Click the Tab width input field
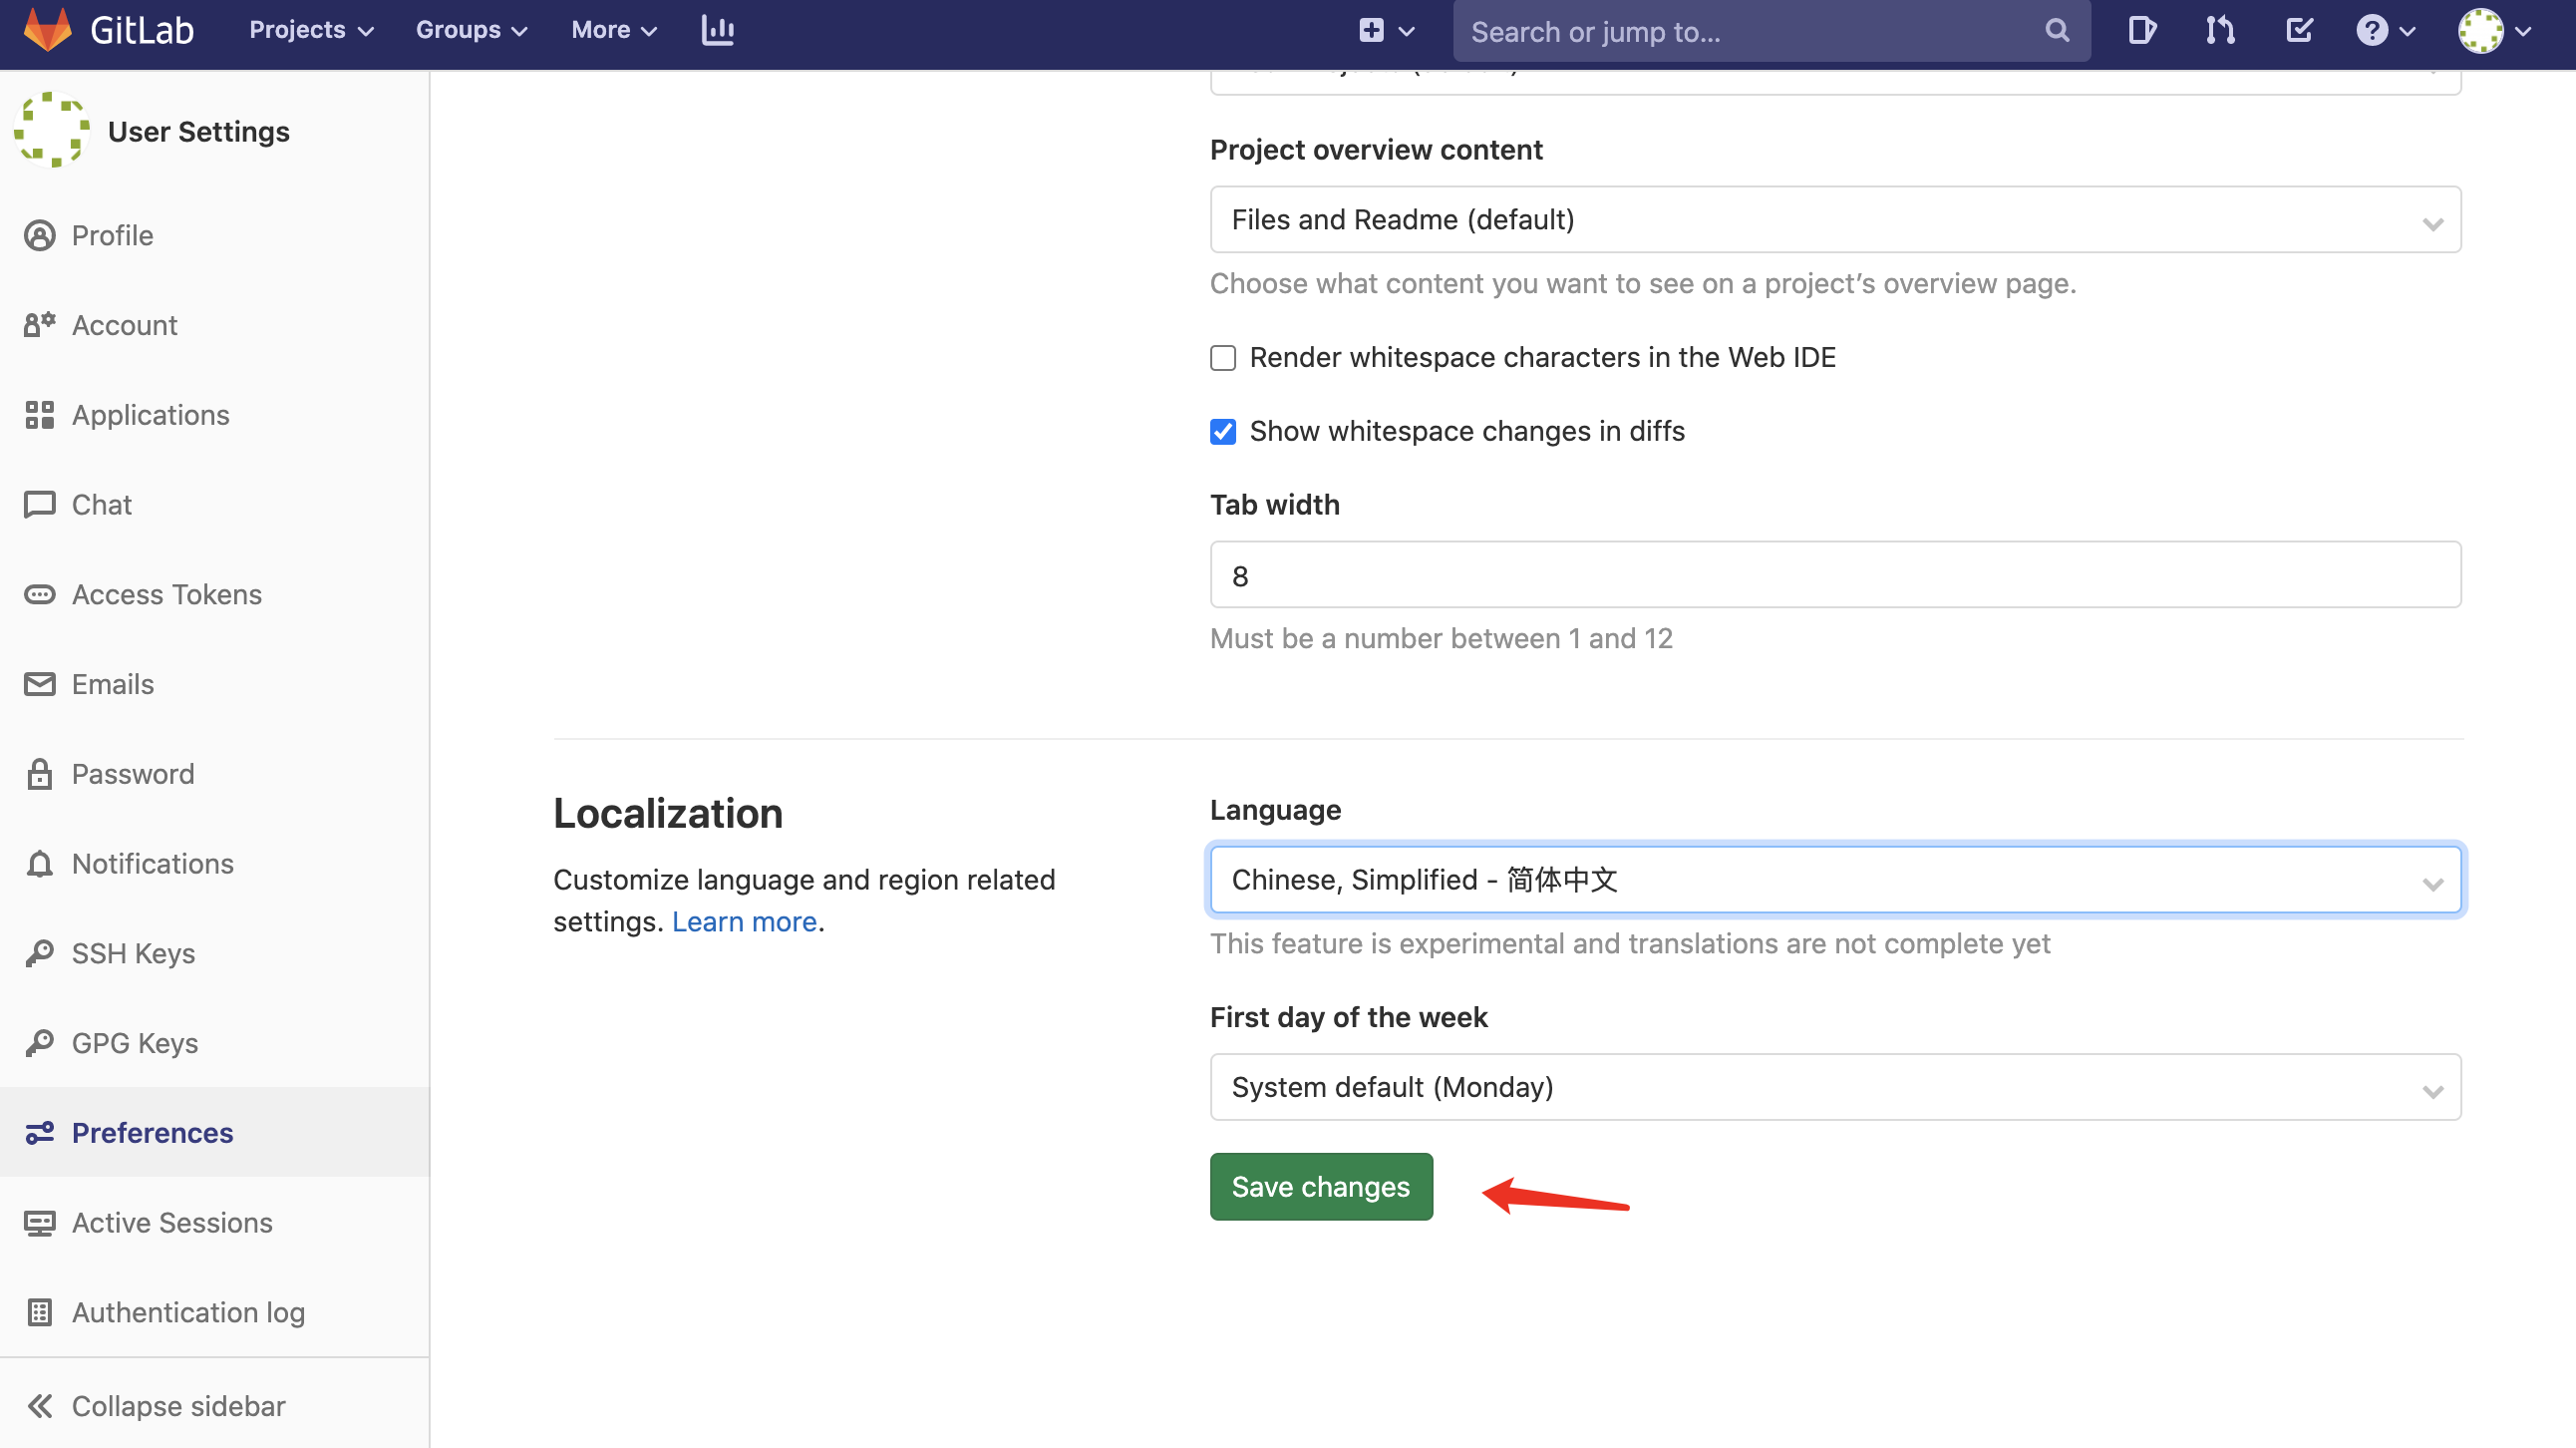The image size is (2576, 1448). coord(1835,575)
